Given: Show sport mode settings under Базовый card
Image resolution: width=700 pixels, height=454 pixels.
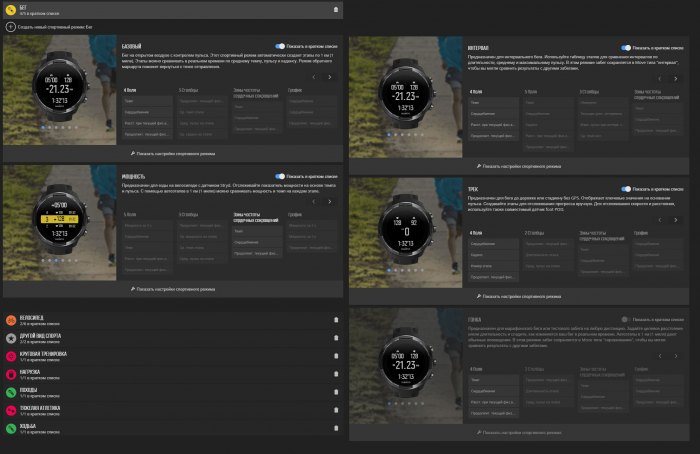Looking at the screenshot, I should 173,154.
